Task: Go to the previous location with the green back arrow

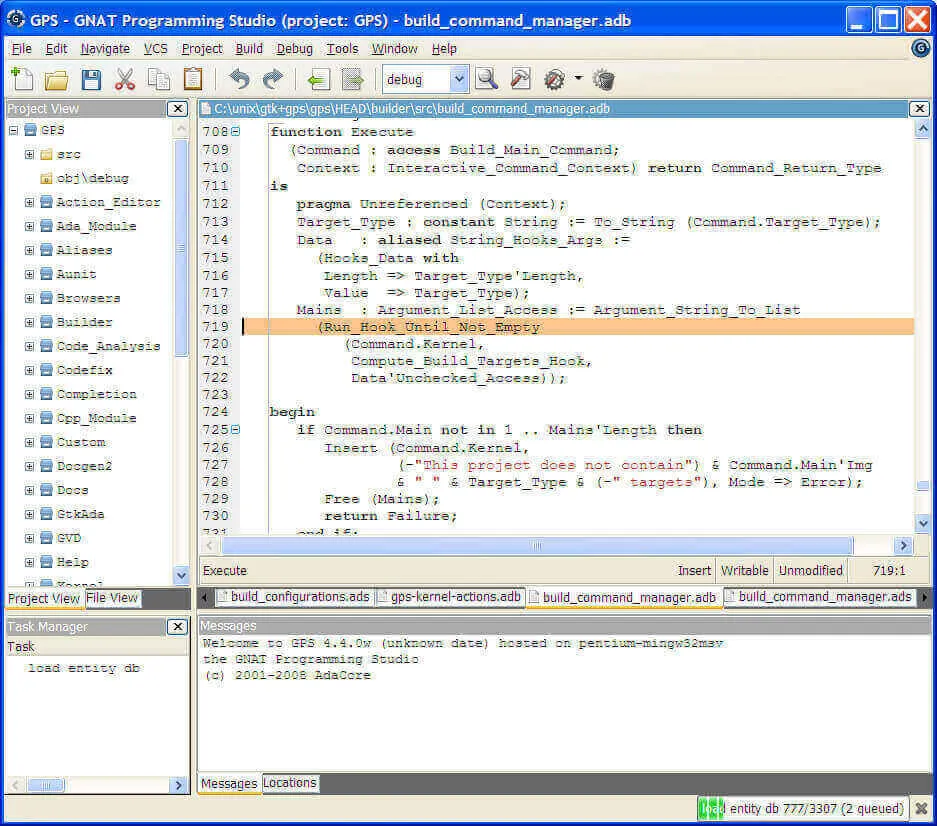Action: 318,79
